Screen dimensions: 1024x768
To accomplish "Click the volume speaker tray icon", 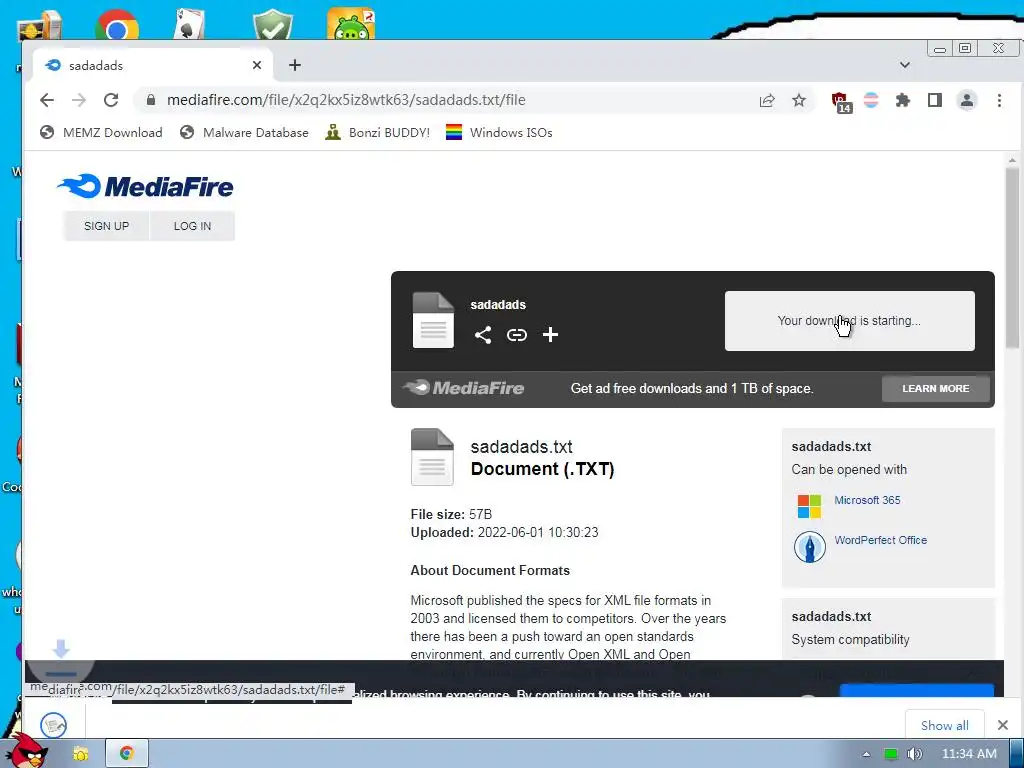I will 914,754.
